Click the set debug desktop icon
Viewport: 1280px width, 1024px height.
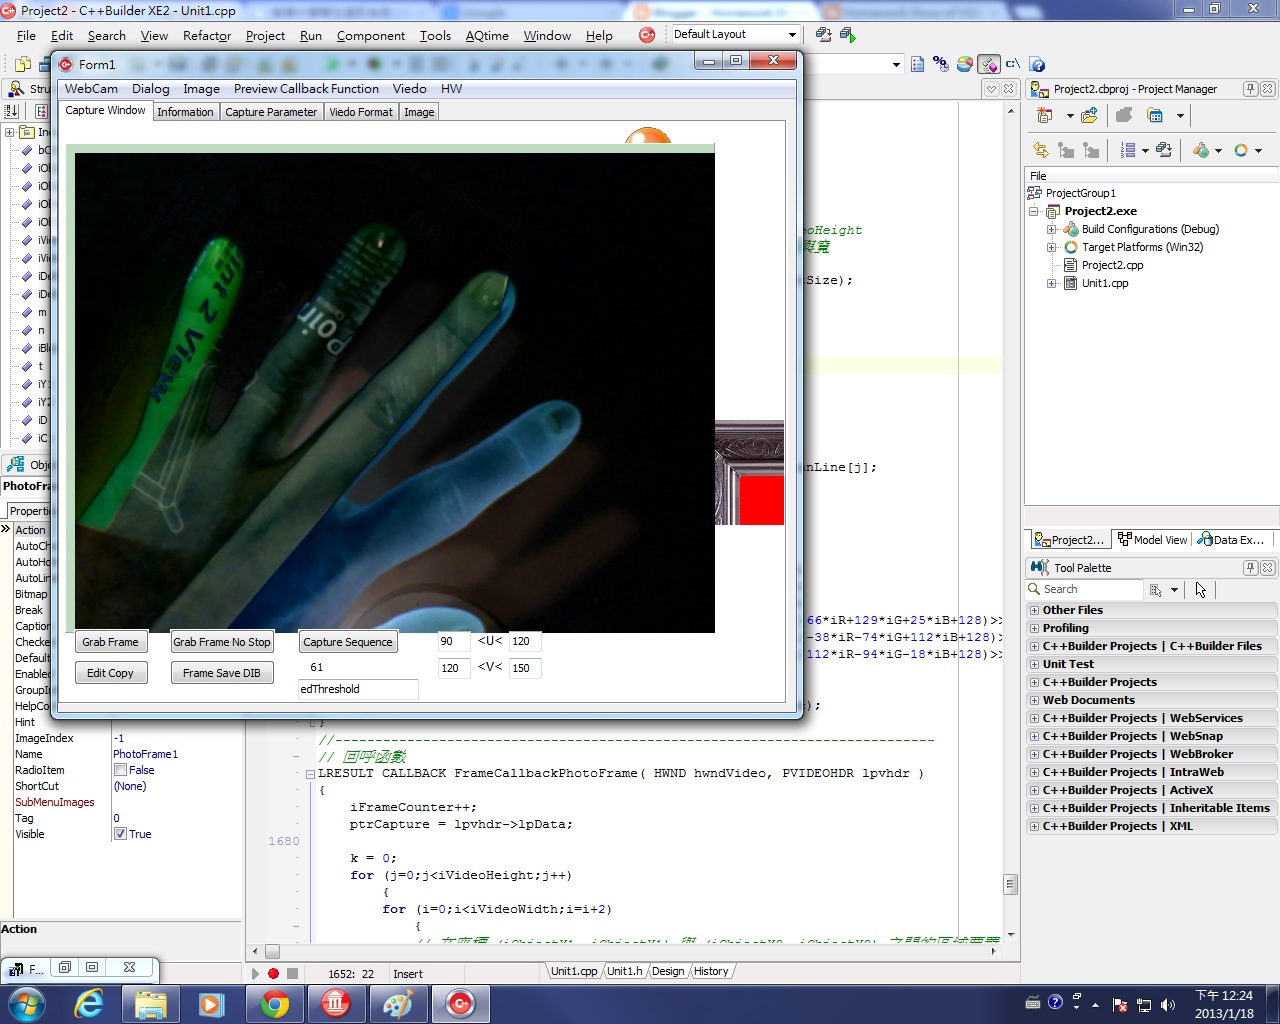[x=848, y=34]
